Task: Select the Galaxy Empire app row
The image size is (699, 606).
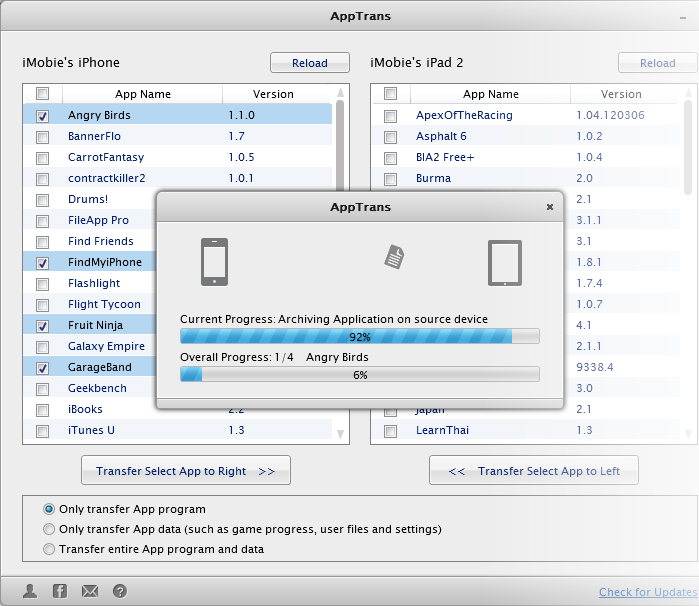Action: click(89, 346)
